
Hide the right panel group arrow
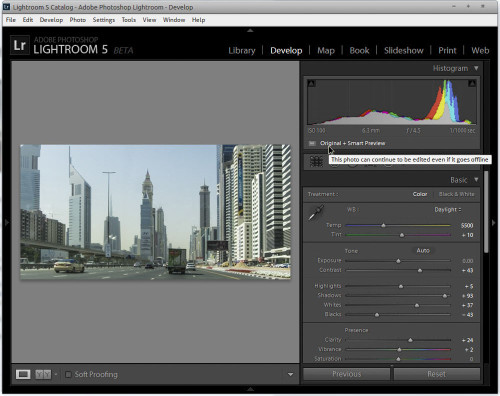pyautogui.click(x=494, y=222)
